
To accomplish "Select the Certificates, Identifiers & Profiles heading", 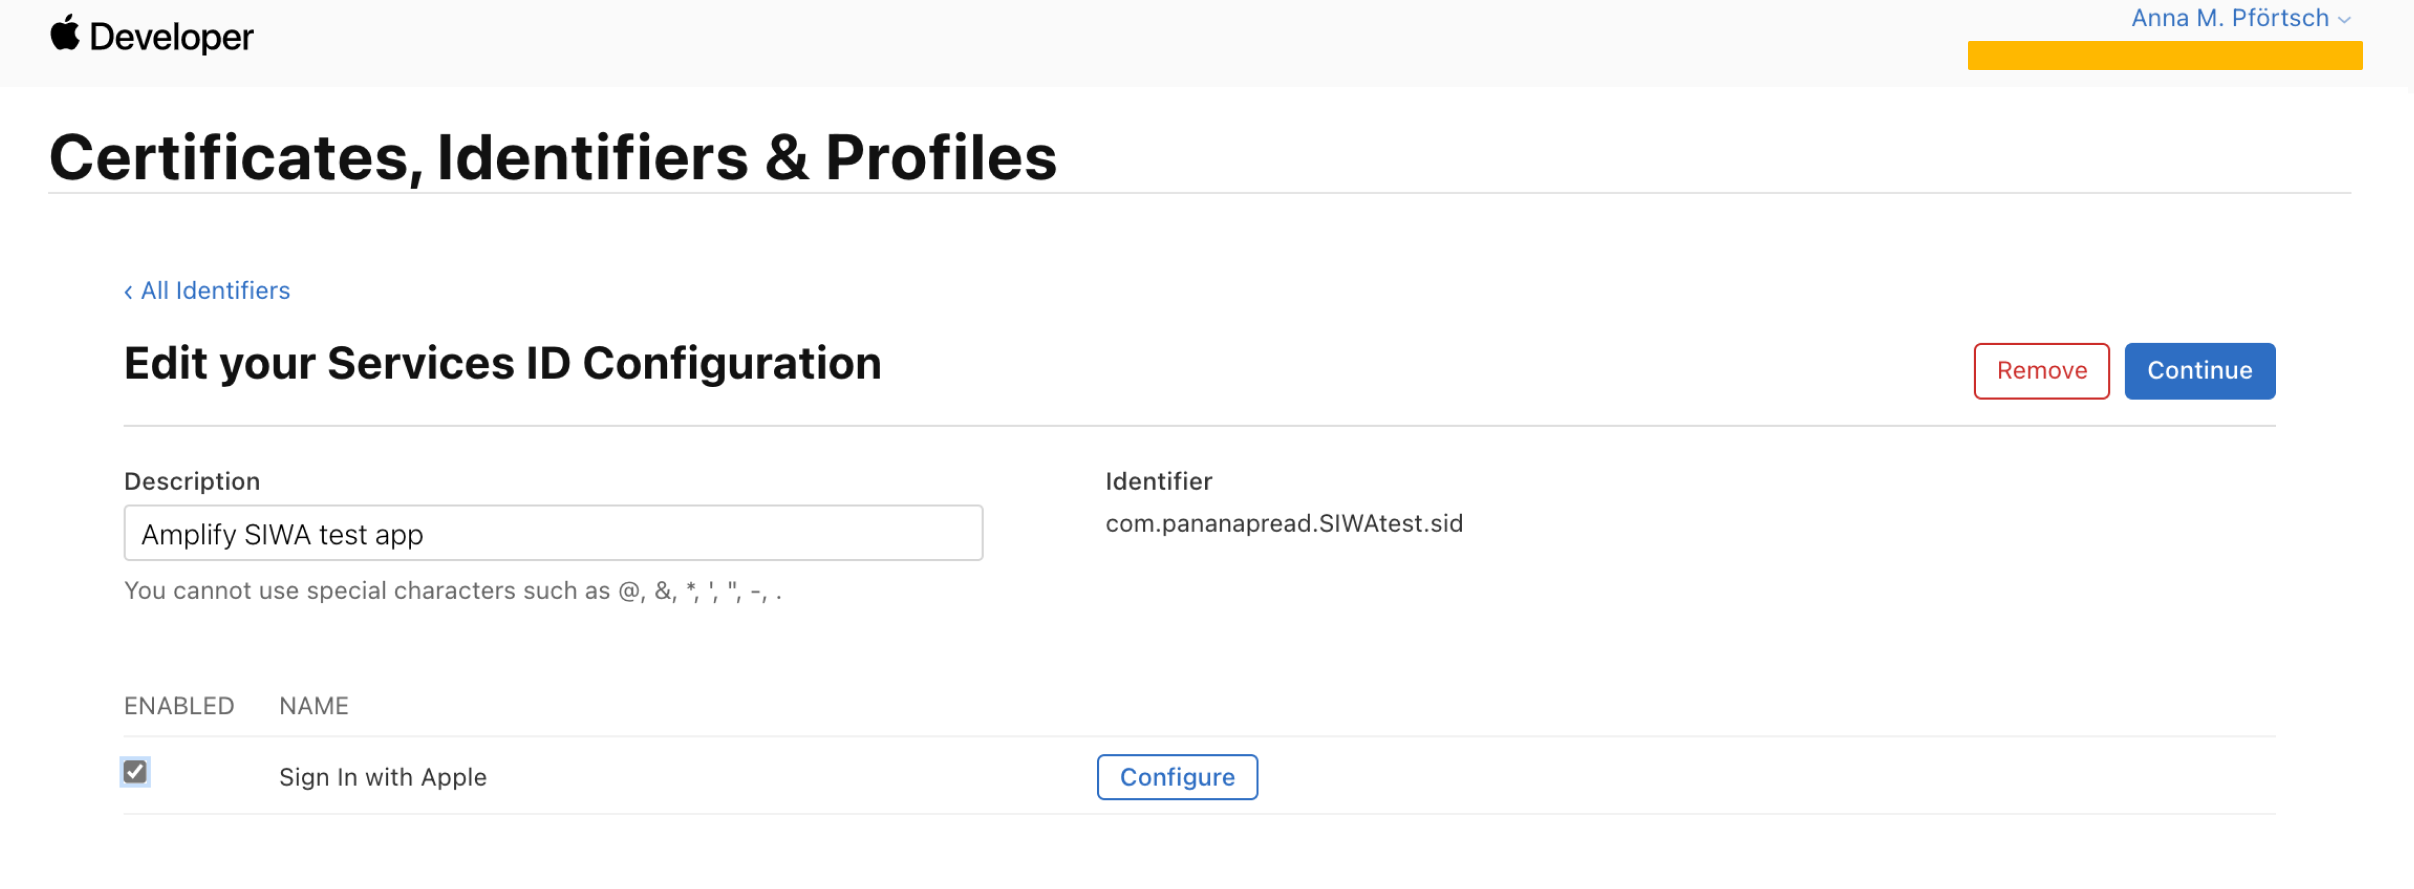I will pos(554,156).
